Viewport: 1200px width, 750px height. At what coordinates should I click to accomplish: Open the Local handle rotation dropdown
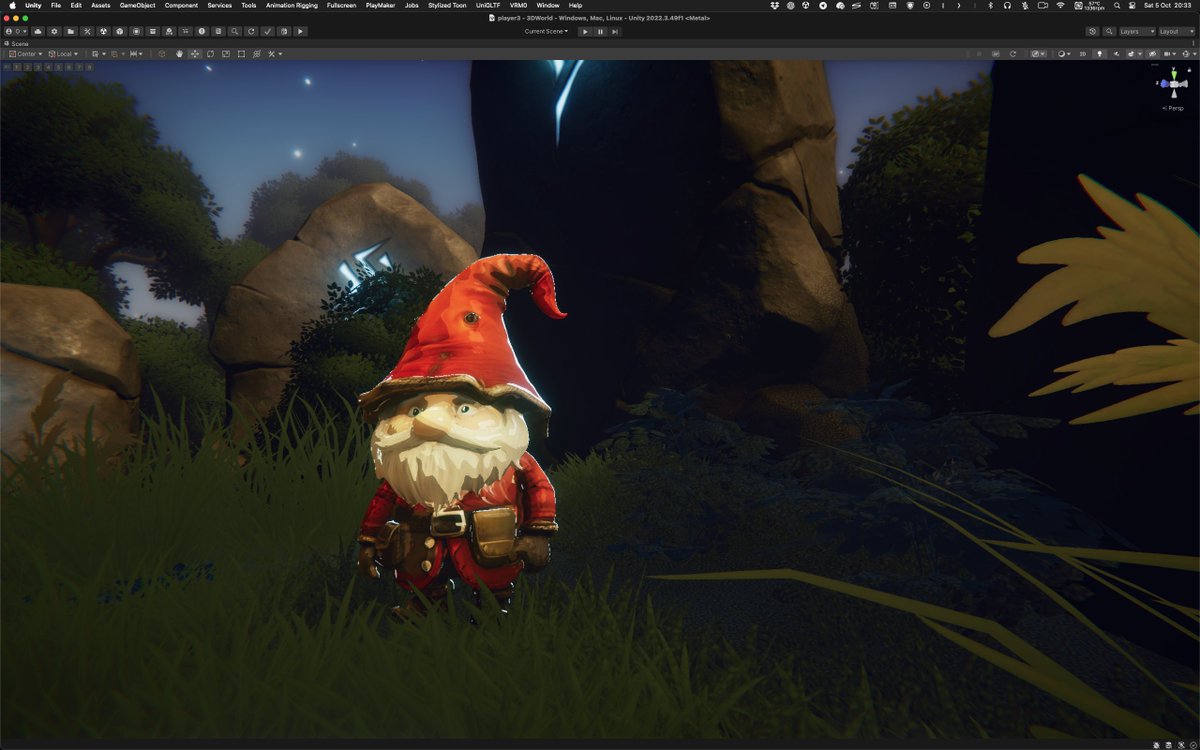[63, 54]
